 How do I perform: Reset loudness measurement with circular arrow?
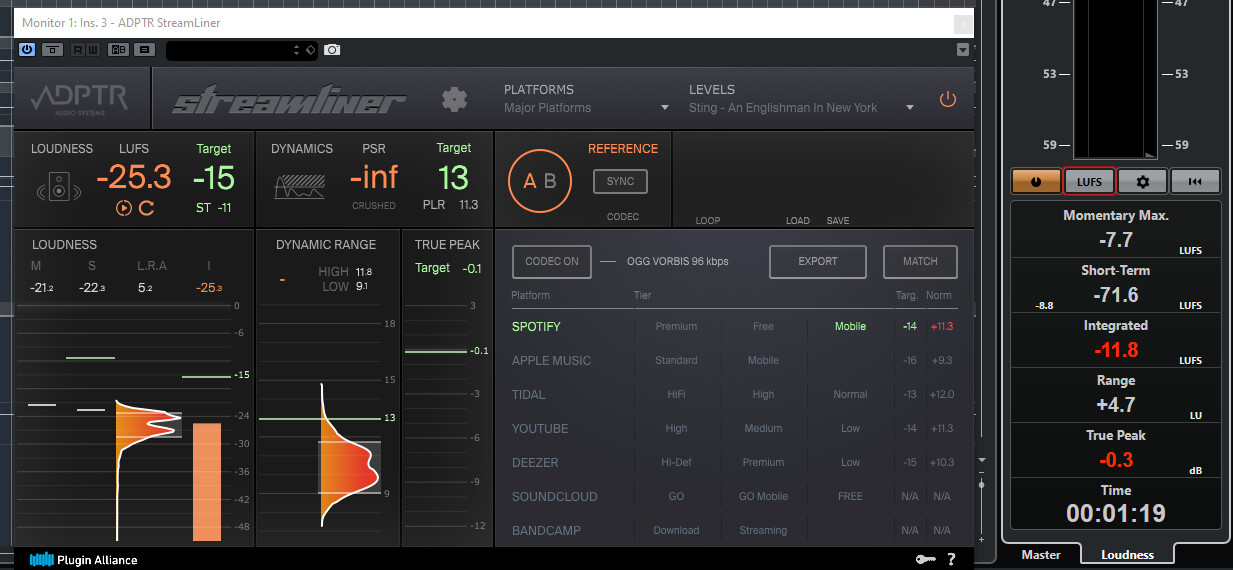[x=146, y=208]
